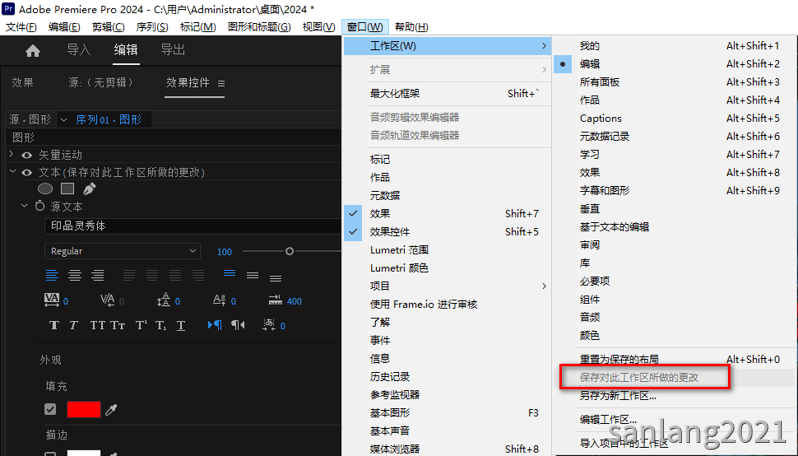Expand the 矢量运动 section
The height and width of the screenshot is (456, 798).
(12, 154)
